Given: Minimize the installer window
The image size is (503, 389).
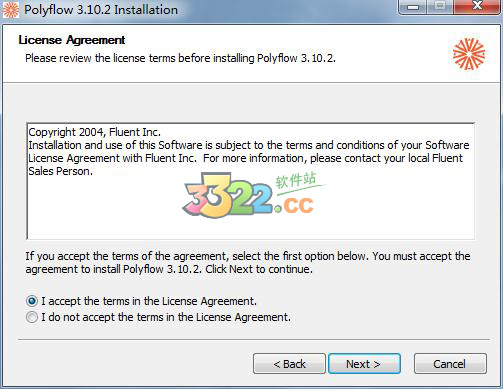Looking at the screenshot, I should click(x=413, y=7).
